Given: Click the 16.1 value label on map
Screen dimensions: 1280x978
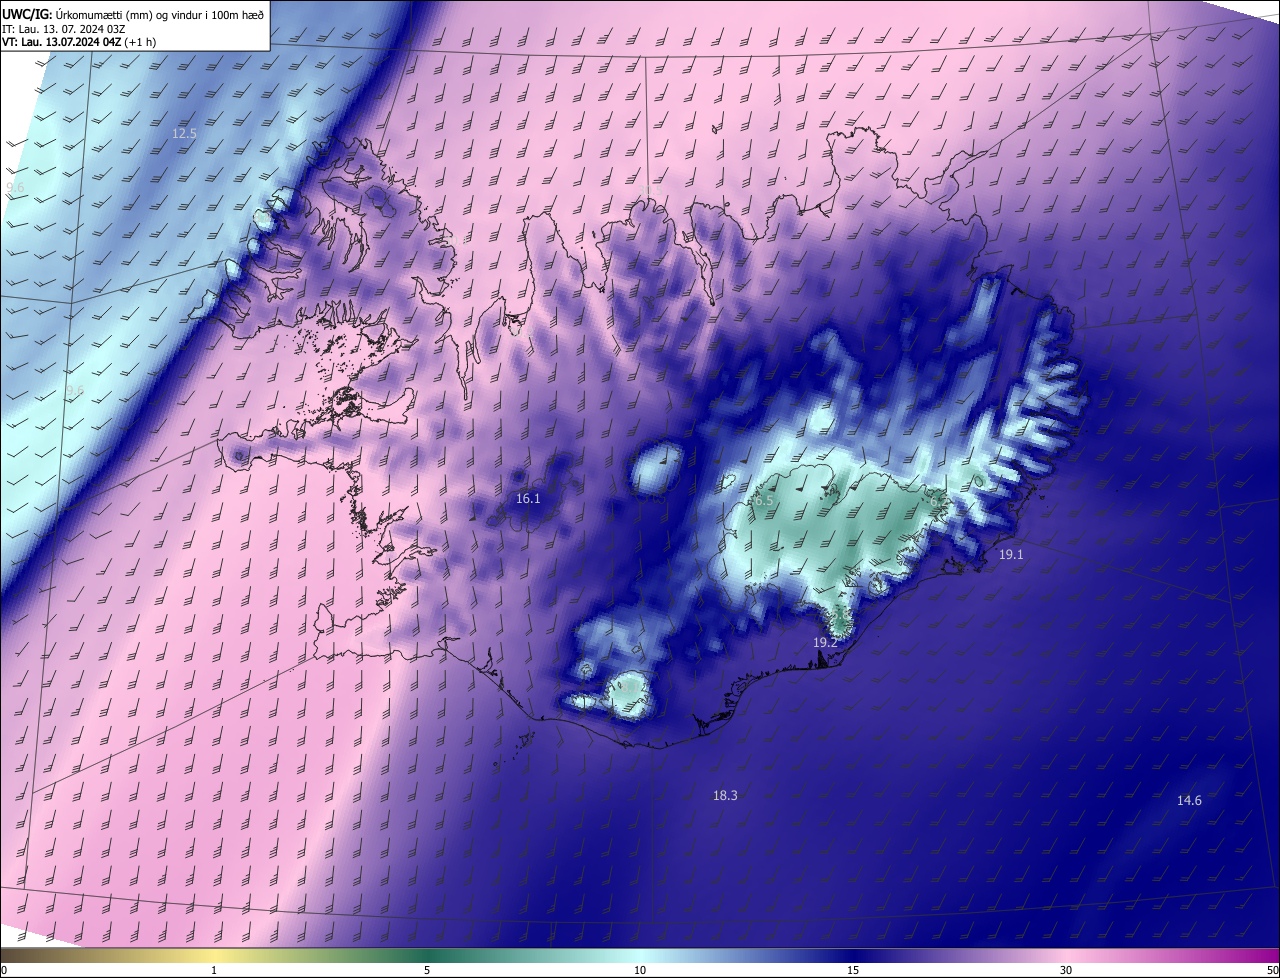Looking at the screenshot, I should 528,498.
